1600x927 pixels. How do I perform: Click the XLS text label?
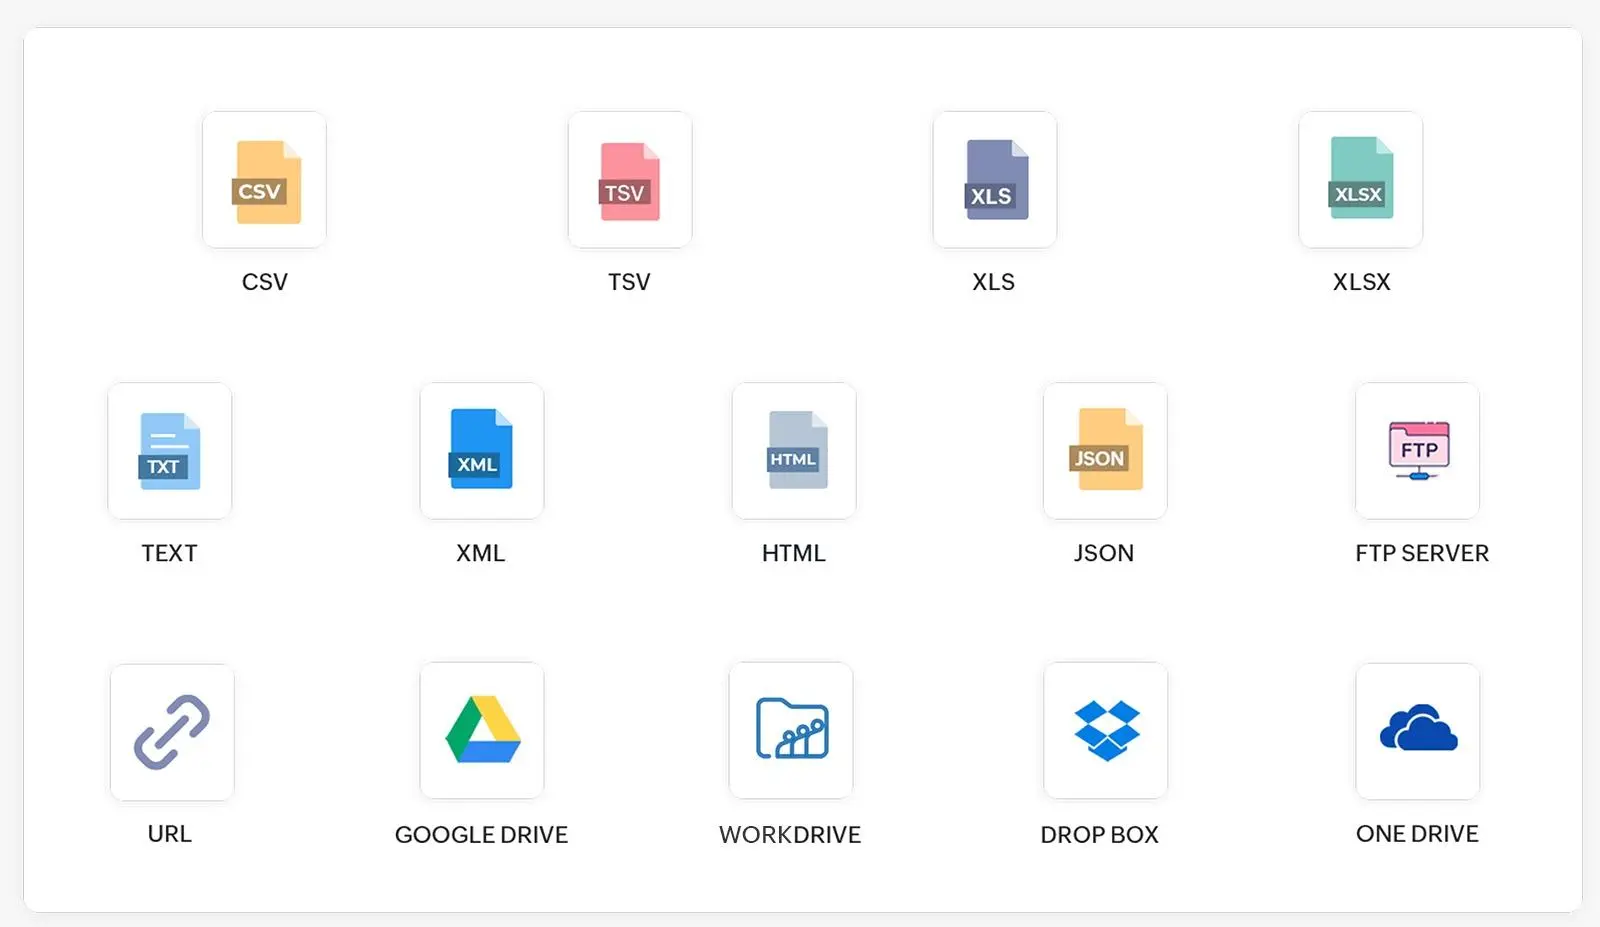[x=994, y=282]
